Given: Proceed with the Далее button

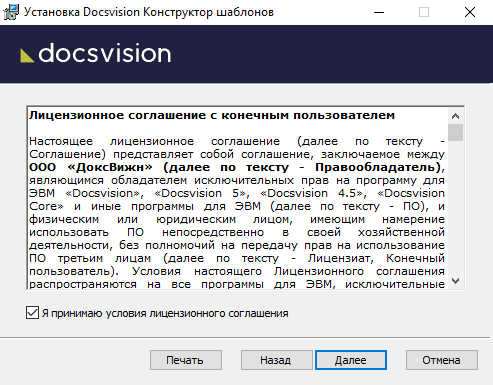Looking at the screenshot, I should pyautogui.click(x=351, y=360).
